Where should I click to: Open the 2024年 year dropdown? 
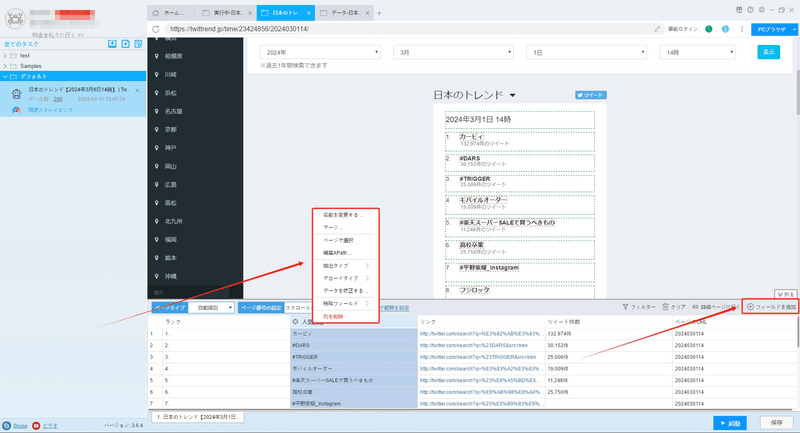320,53
